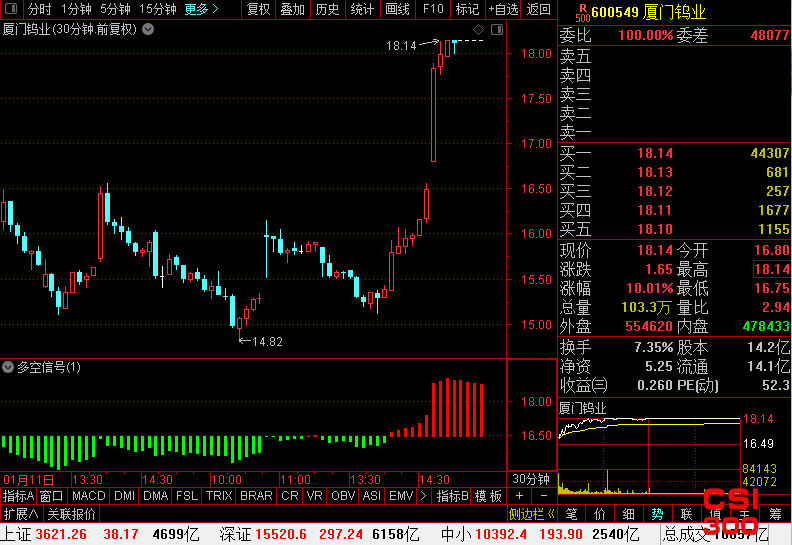
Task: Open the 指标A indicator menu
Action: (18, 496)
